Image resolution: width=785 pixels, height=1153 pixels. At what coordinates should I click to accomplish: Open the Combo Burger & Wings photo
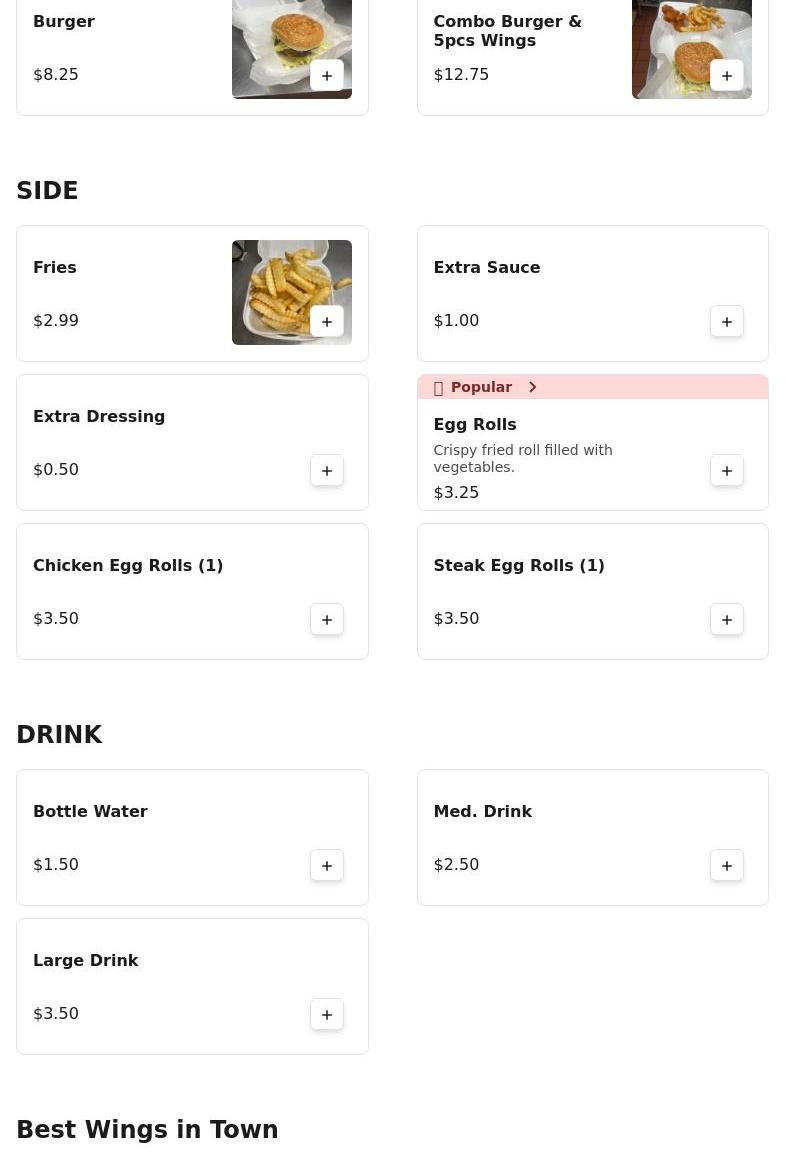[x=692, y=49]
